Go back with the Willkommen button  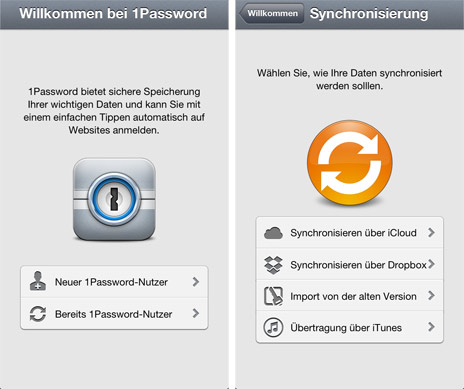click(271, 13)
